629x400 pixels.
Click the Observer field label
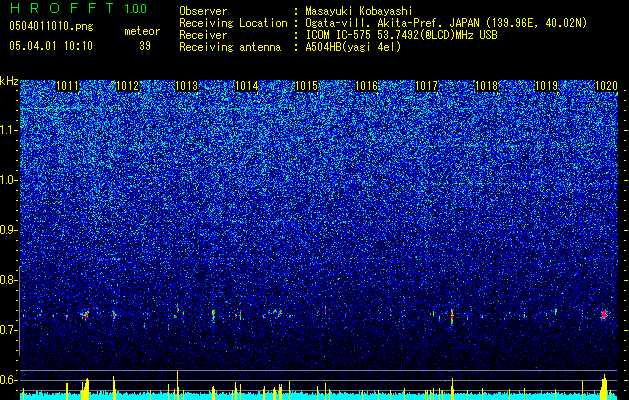pyautogui.click(x=203, y=11)
